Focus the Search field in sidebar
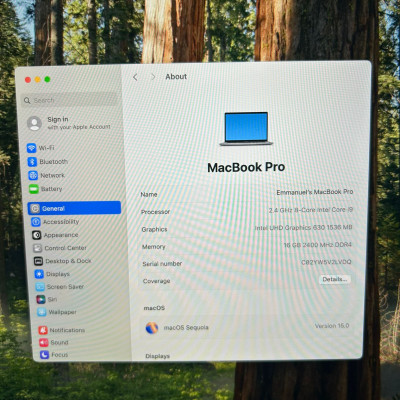The height and width of the screenshot is (400, 400). click(x=69, y=100)
